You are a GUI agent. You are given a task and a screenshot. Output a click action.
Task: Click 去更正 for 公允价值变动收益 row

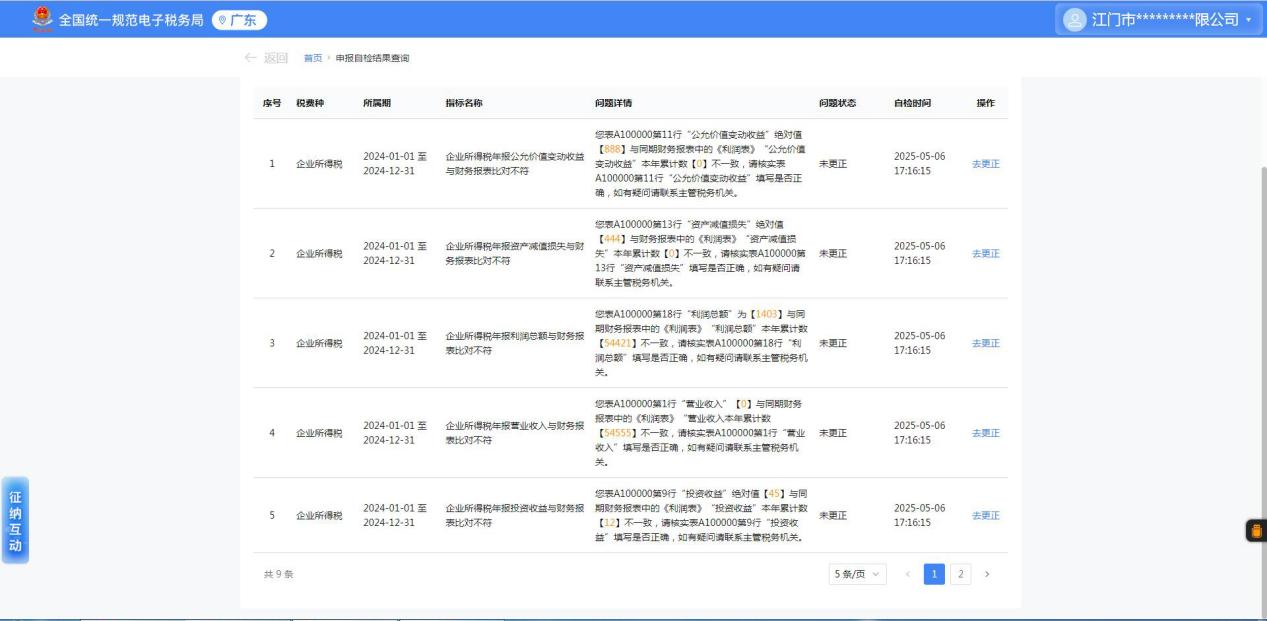point(985,164)
